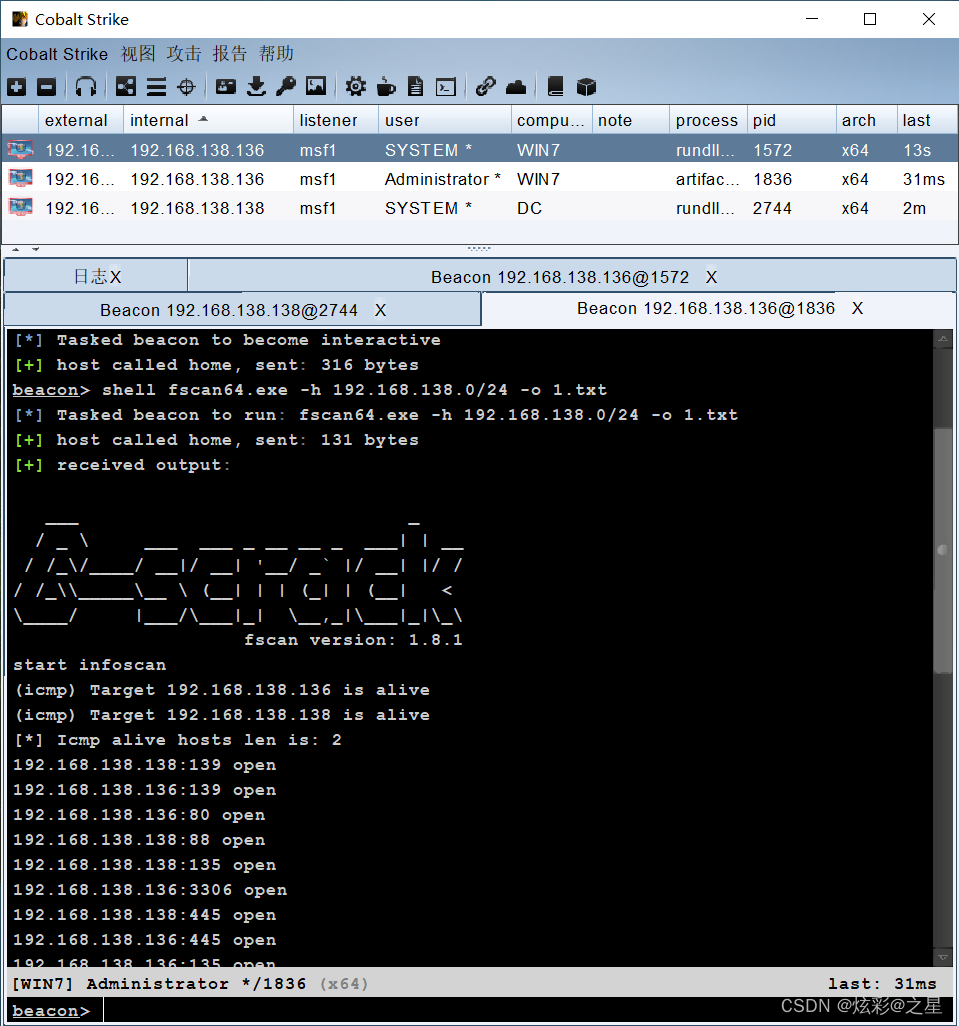Open the screenshots picture icon
The width and height of the screenshot is (959, 1026).
click(x=316, y=86)
